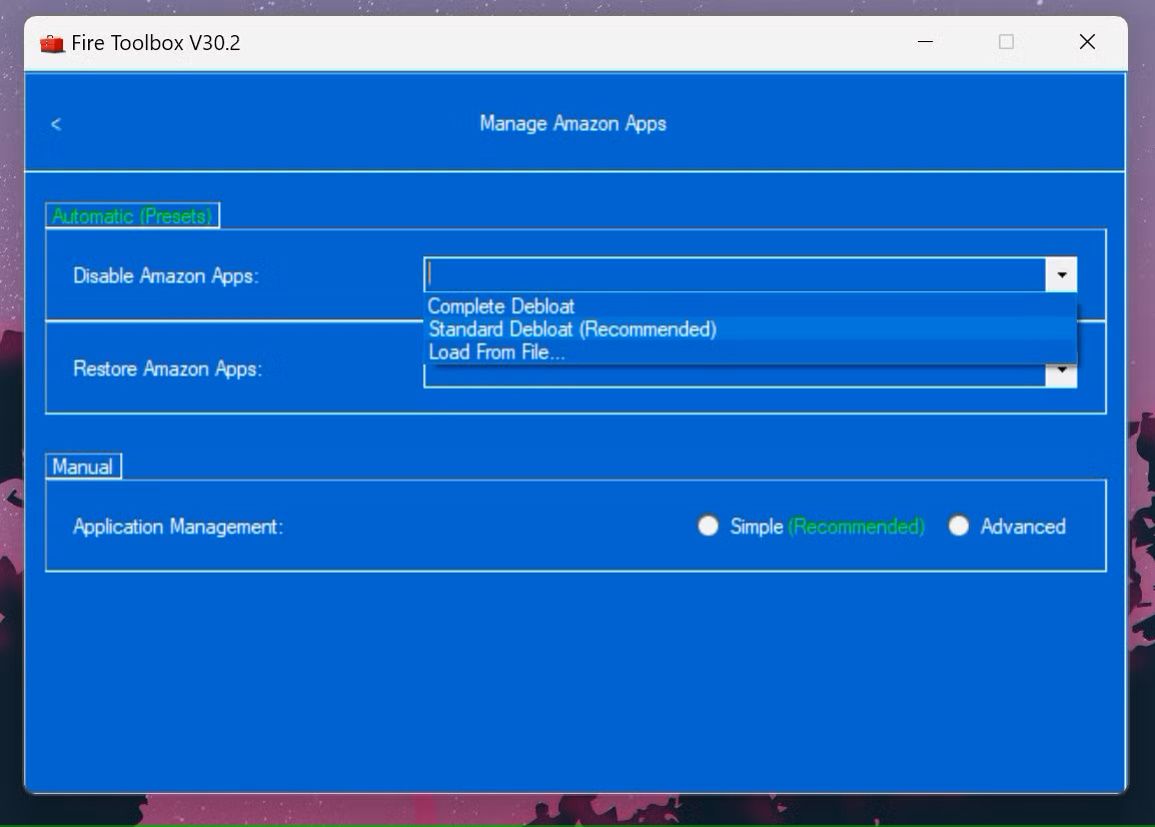This screenshot has height=827, width=1155.
Task: Close the Fire Toolbox window
Action: click(1087, 42)
